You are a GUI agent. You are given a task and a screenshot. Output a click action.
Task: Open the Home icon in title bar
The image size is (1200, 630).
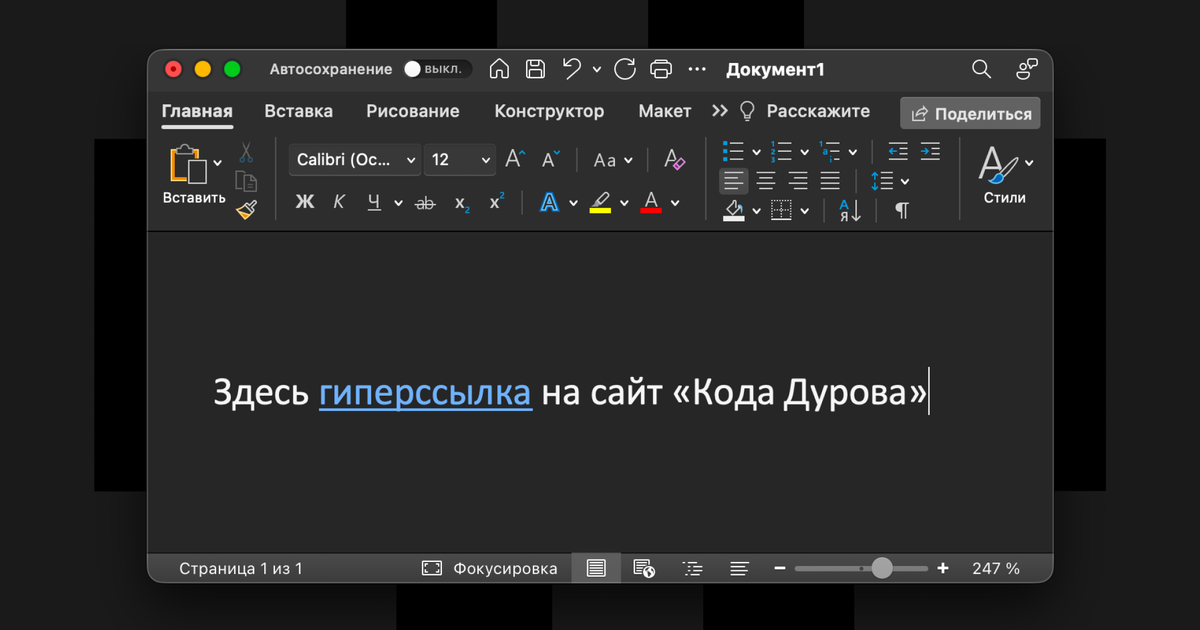tap(499, 69)
